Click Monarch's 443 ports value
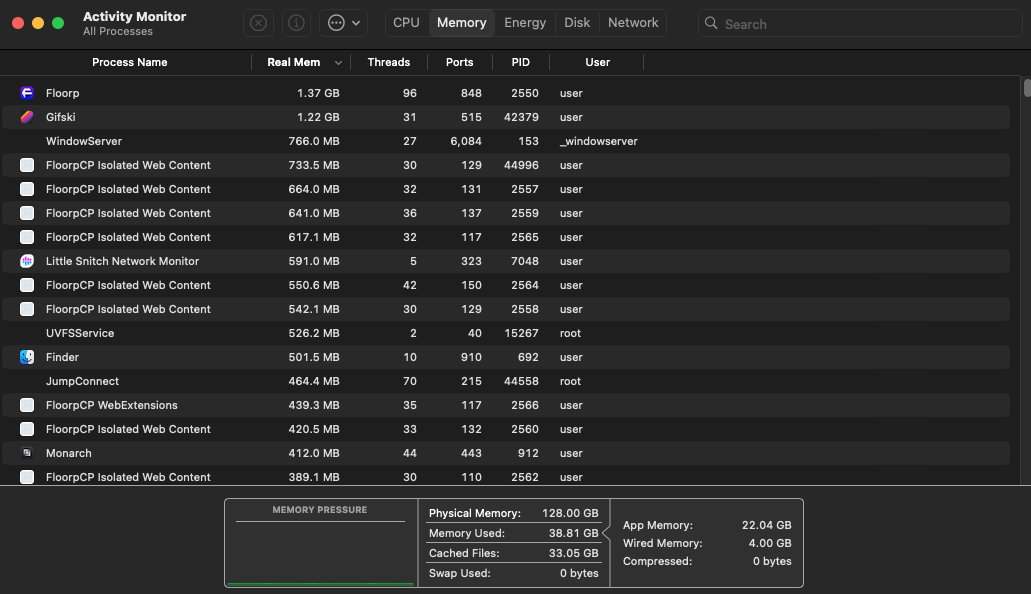This screenshot has height=594, width=1031. pos(471,453)
